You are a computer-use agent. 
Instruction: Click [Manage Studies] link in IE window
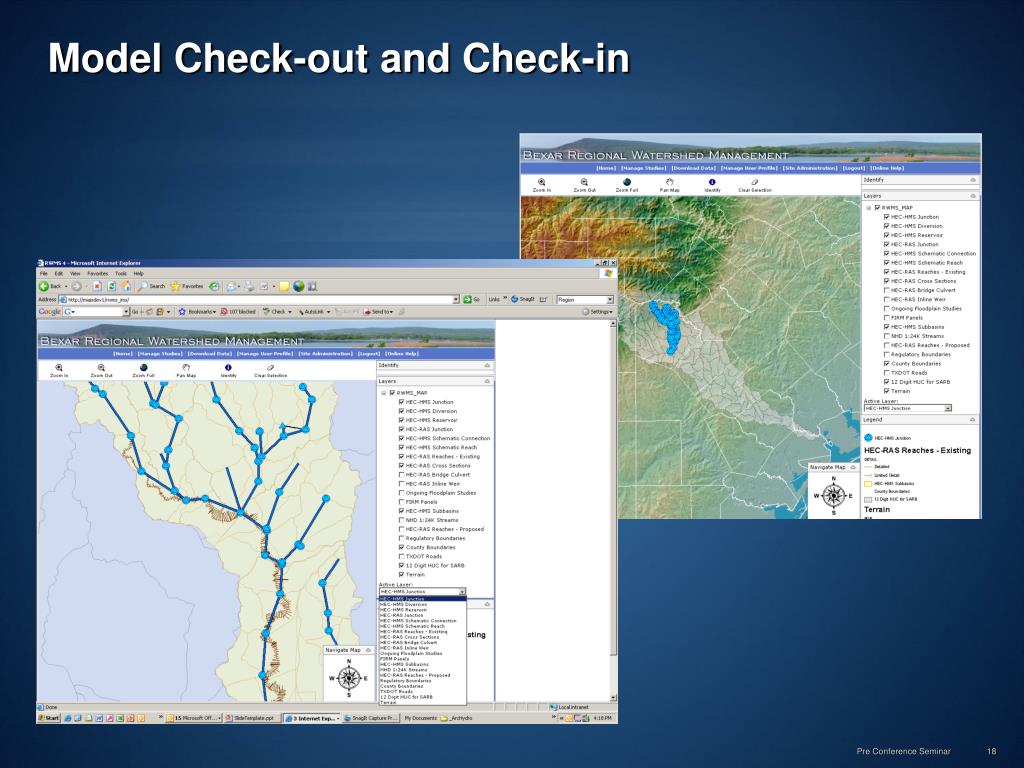click(x=160, y=354)
